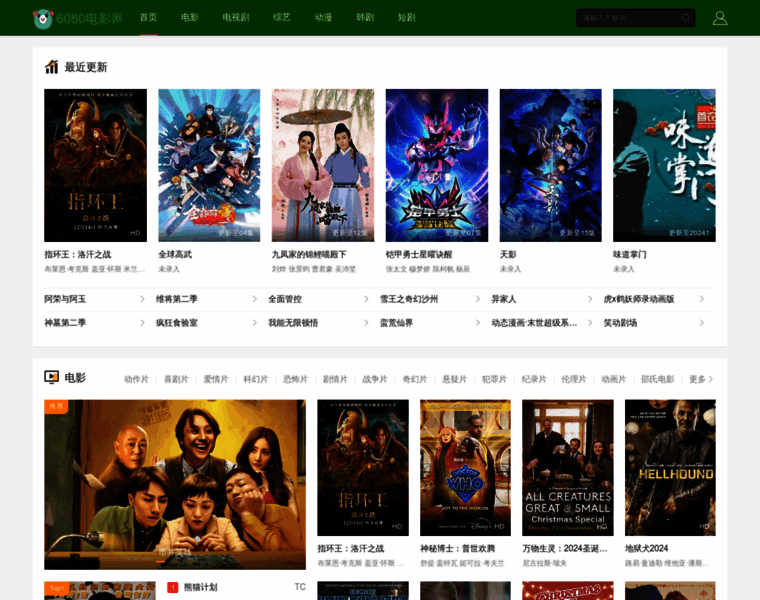The width and height of the screenshot is (760, 600).
Task: Open 神秘博士:普世欢腾 Doctor Who poster
Action: point(465,468)
